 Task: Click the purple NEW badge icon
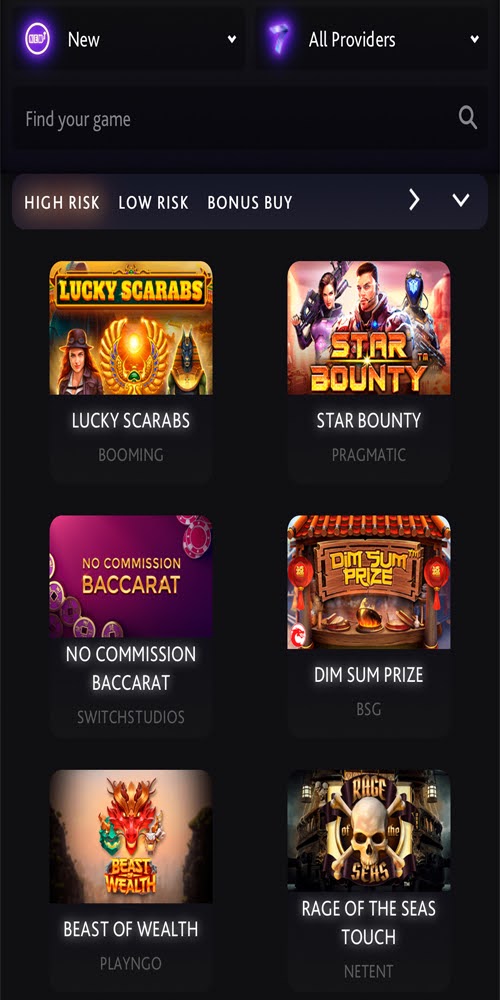[38, 40]
